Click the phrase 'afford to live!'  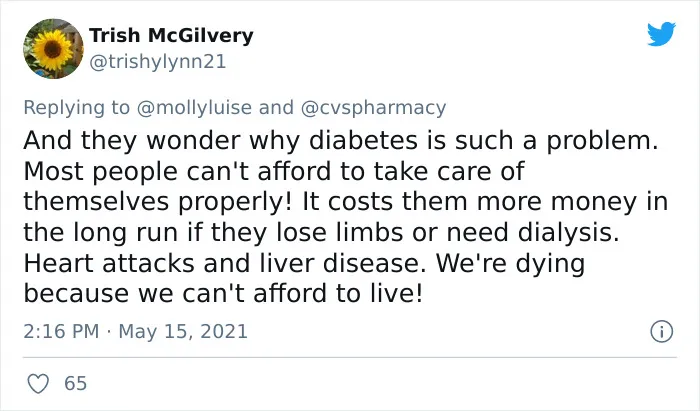click(338, 294)
